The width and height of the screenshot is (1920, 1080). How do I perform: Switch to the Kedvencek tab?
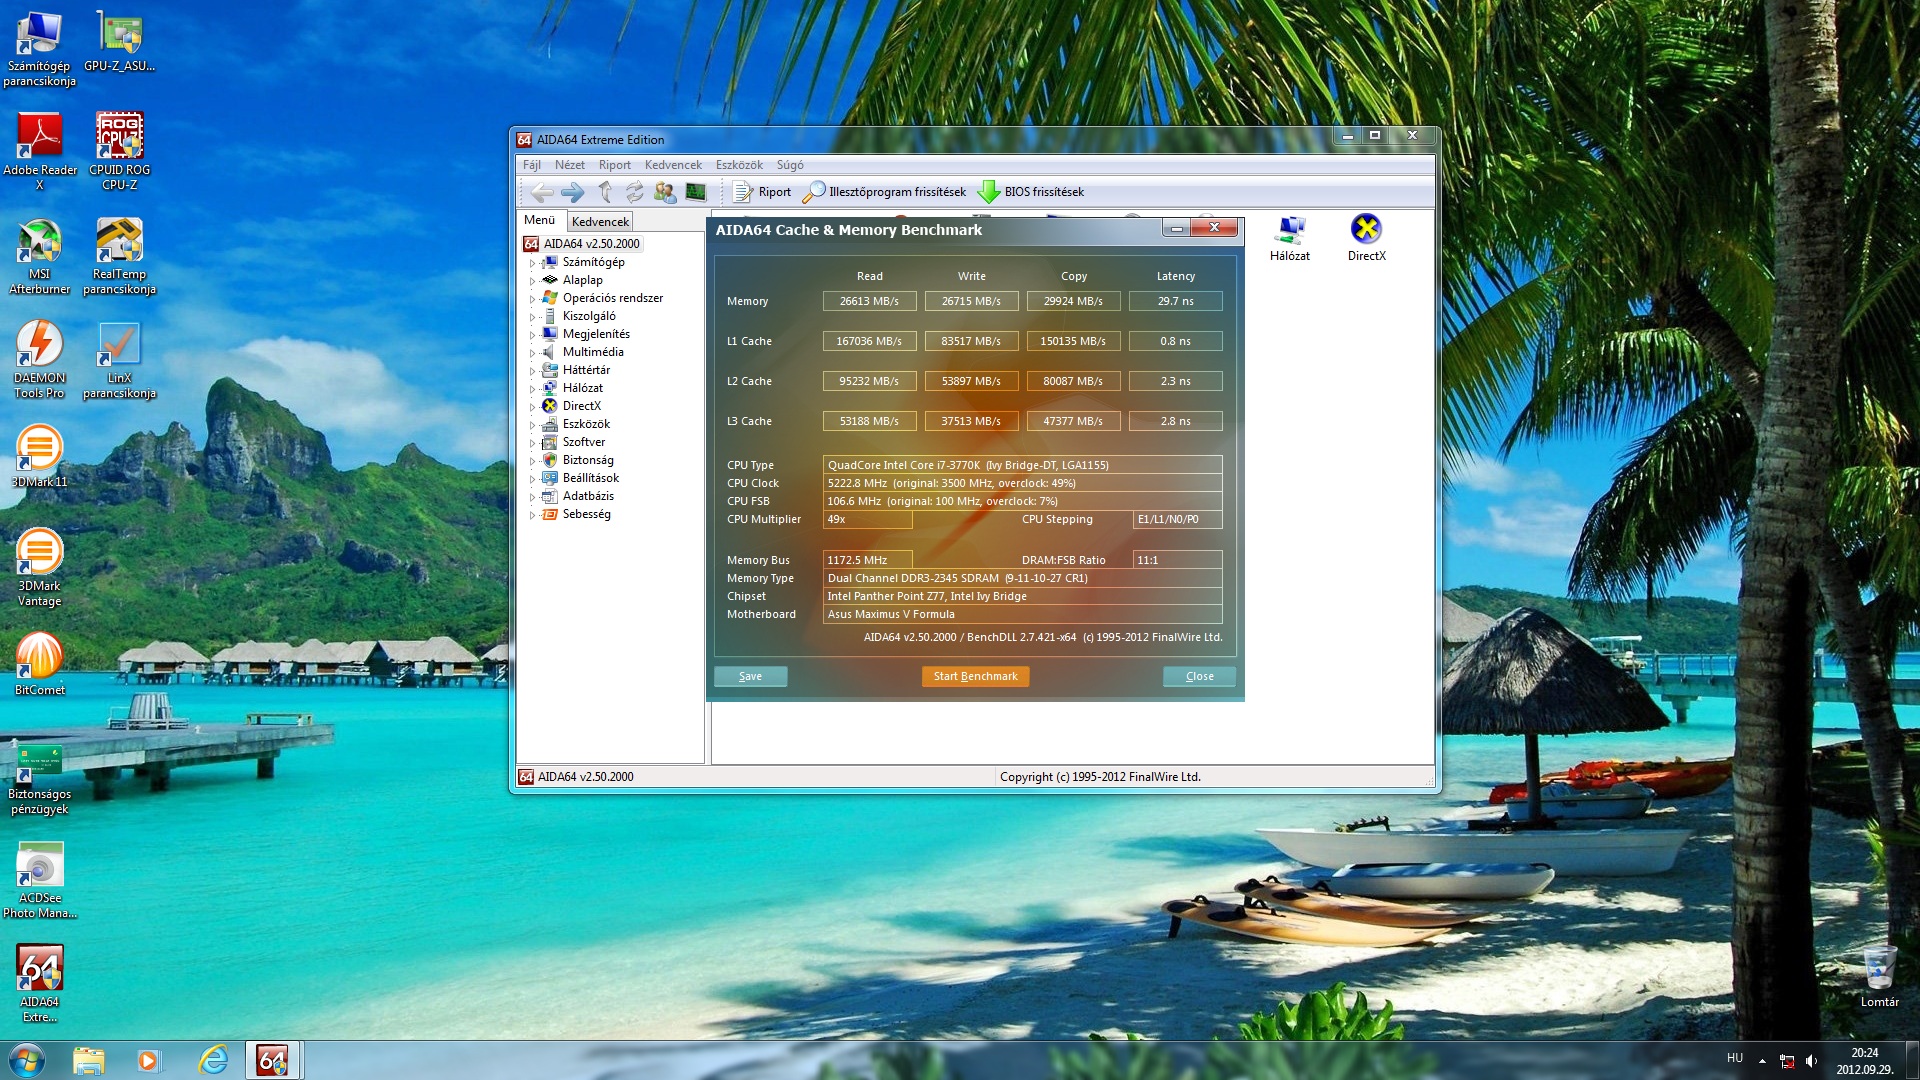pyautogui.click(x=600, y=222)
